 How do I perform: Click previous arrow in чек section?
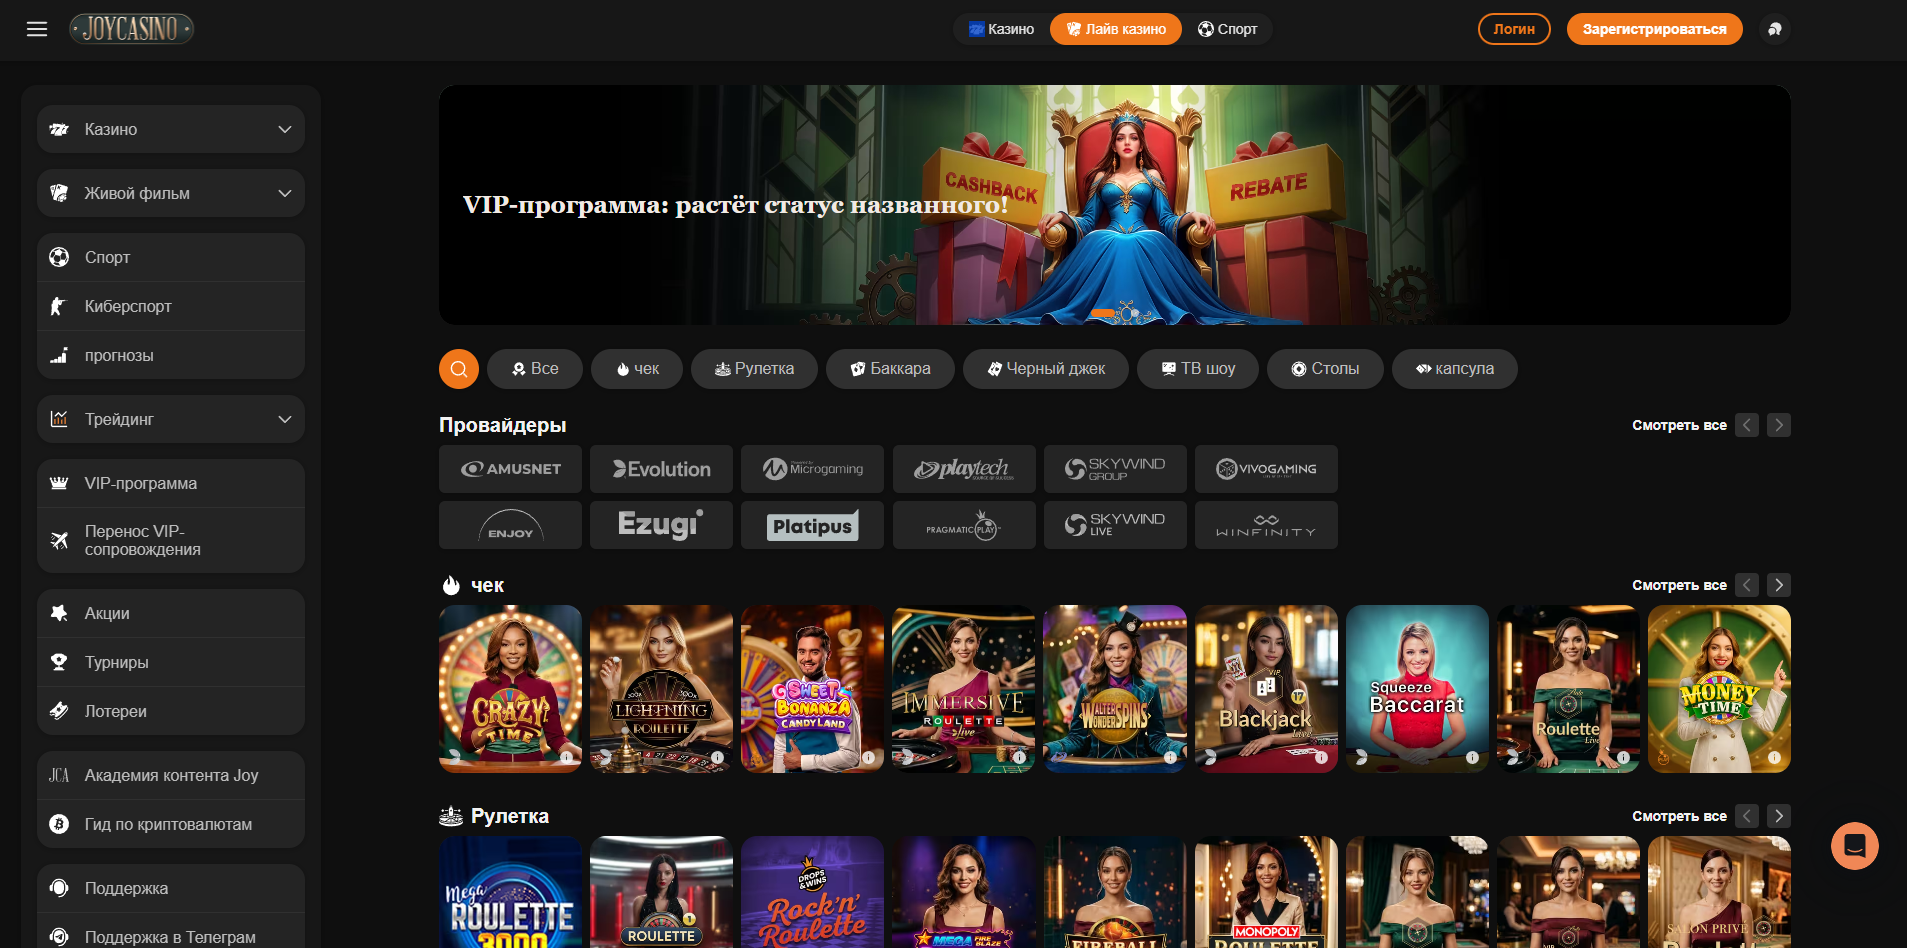click(x=1747, y=585)
